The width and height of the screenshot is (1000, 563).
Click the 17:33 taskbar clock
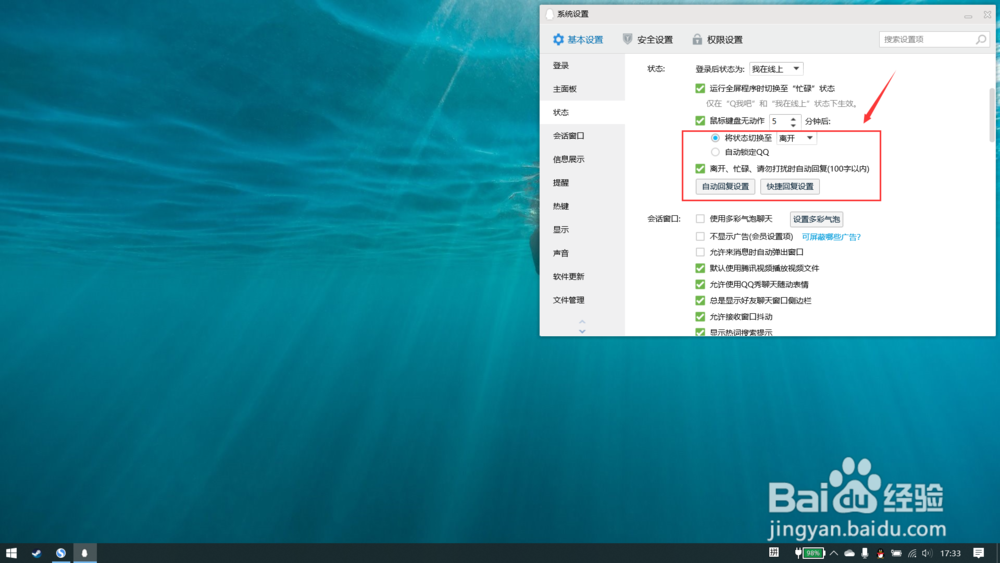950,553
